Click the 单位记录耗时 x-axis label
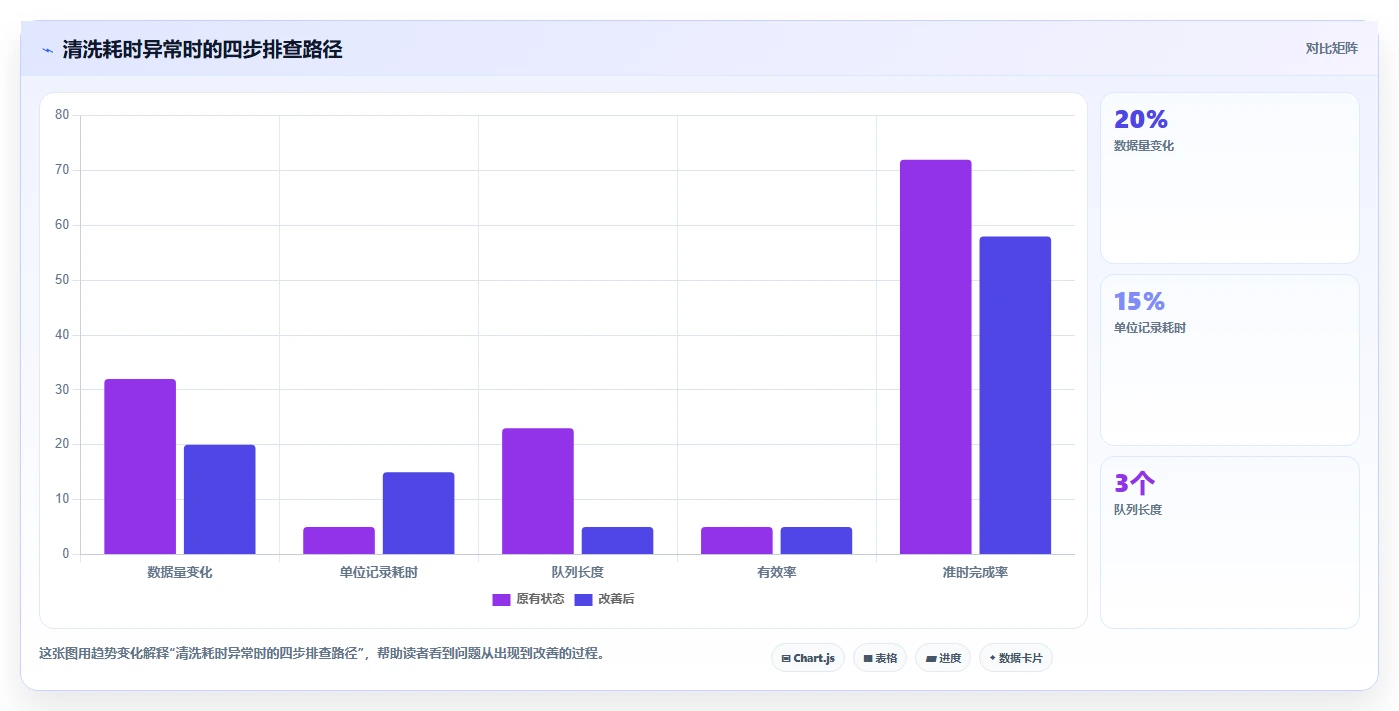 tap(379, 572)
